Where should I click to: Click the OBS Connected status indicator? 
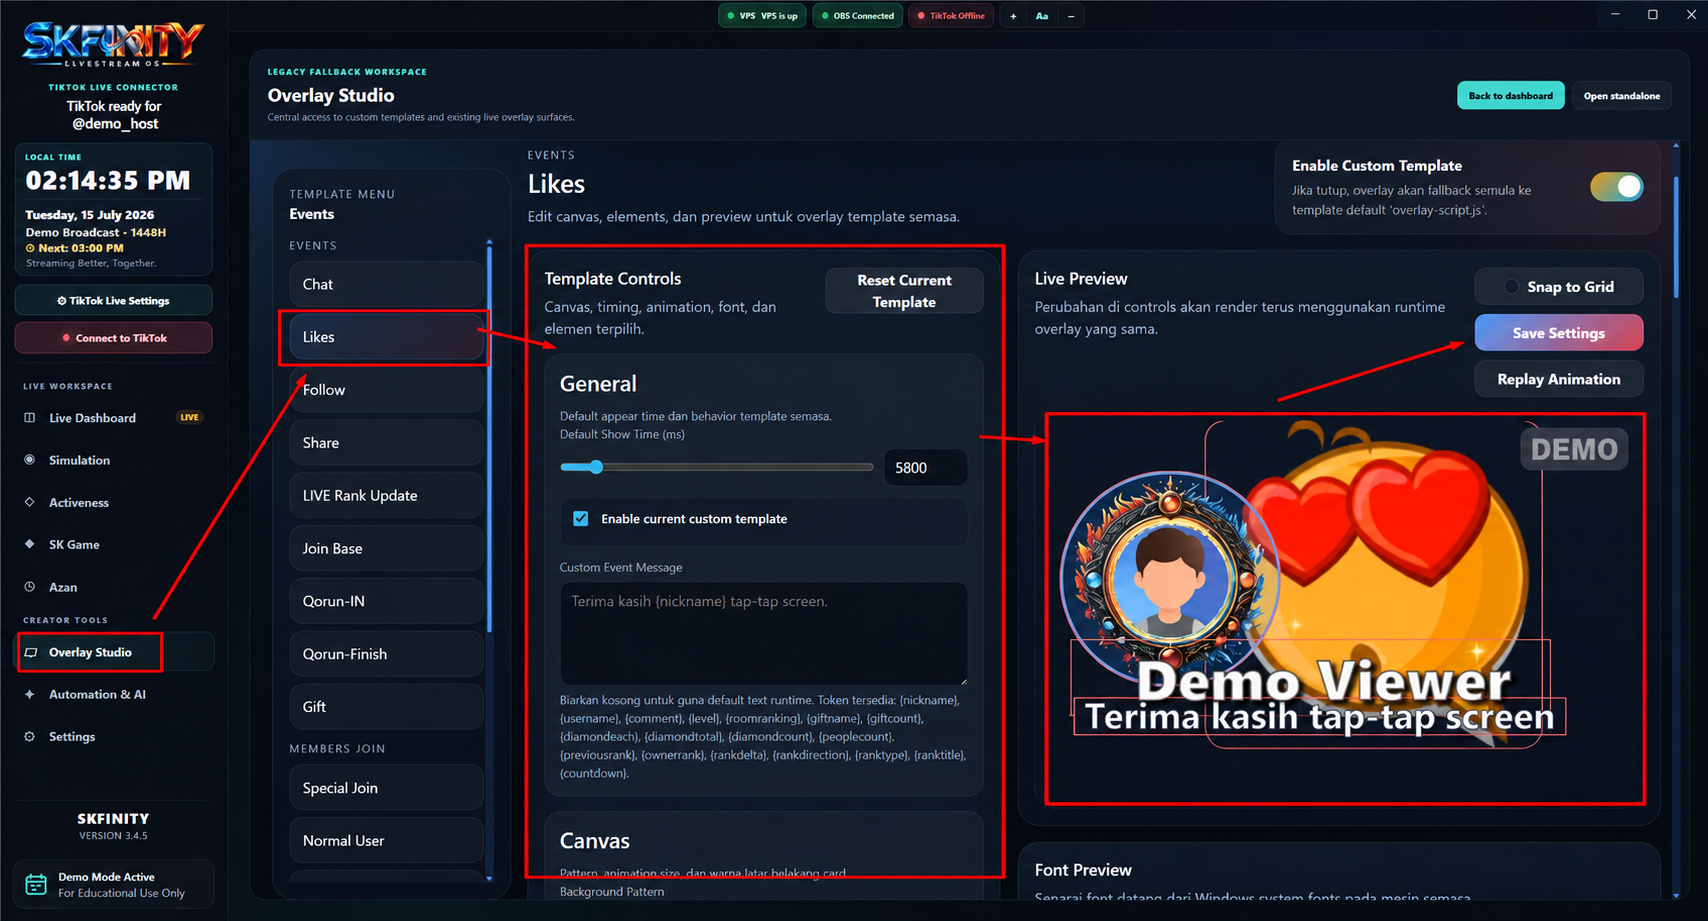[858, 16]
